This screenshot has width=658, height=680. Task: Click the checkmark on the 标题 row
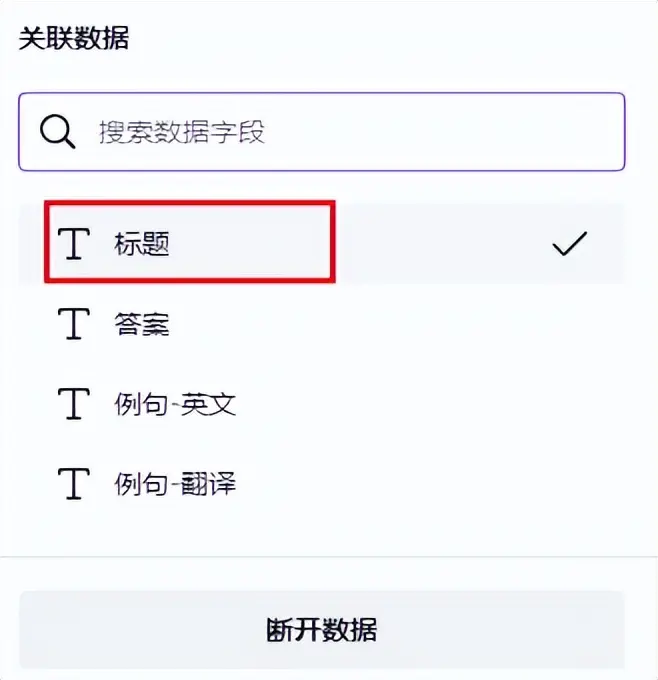[x=570, y=243]
